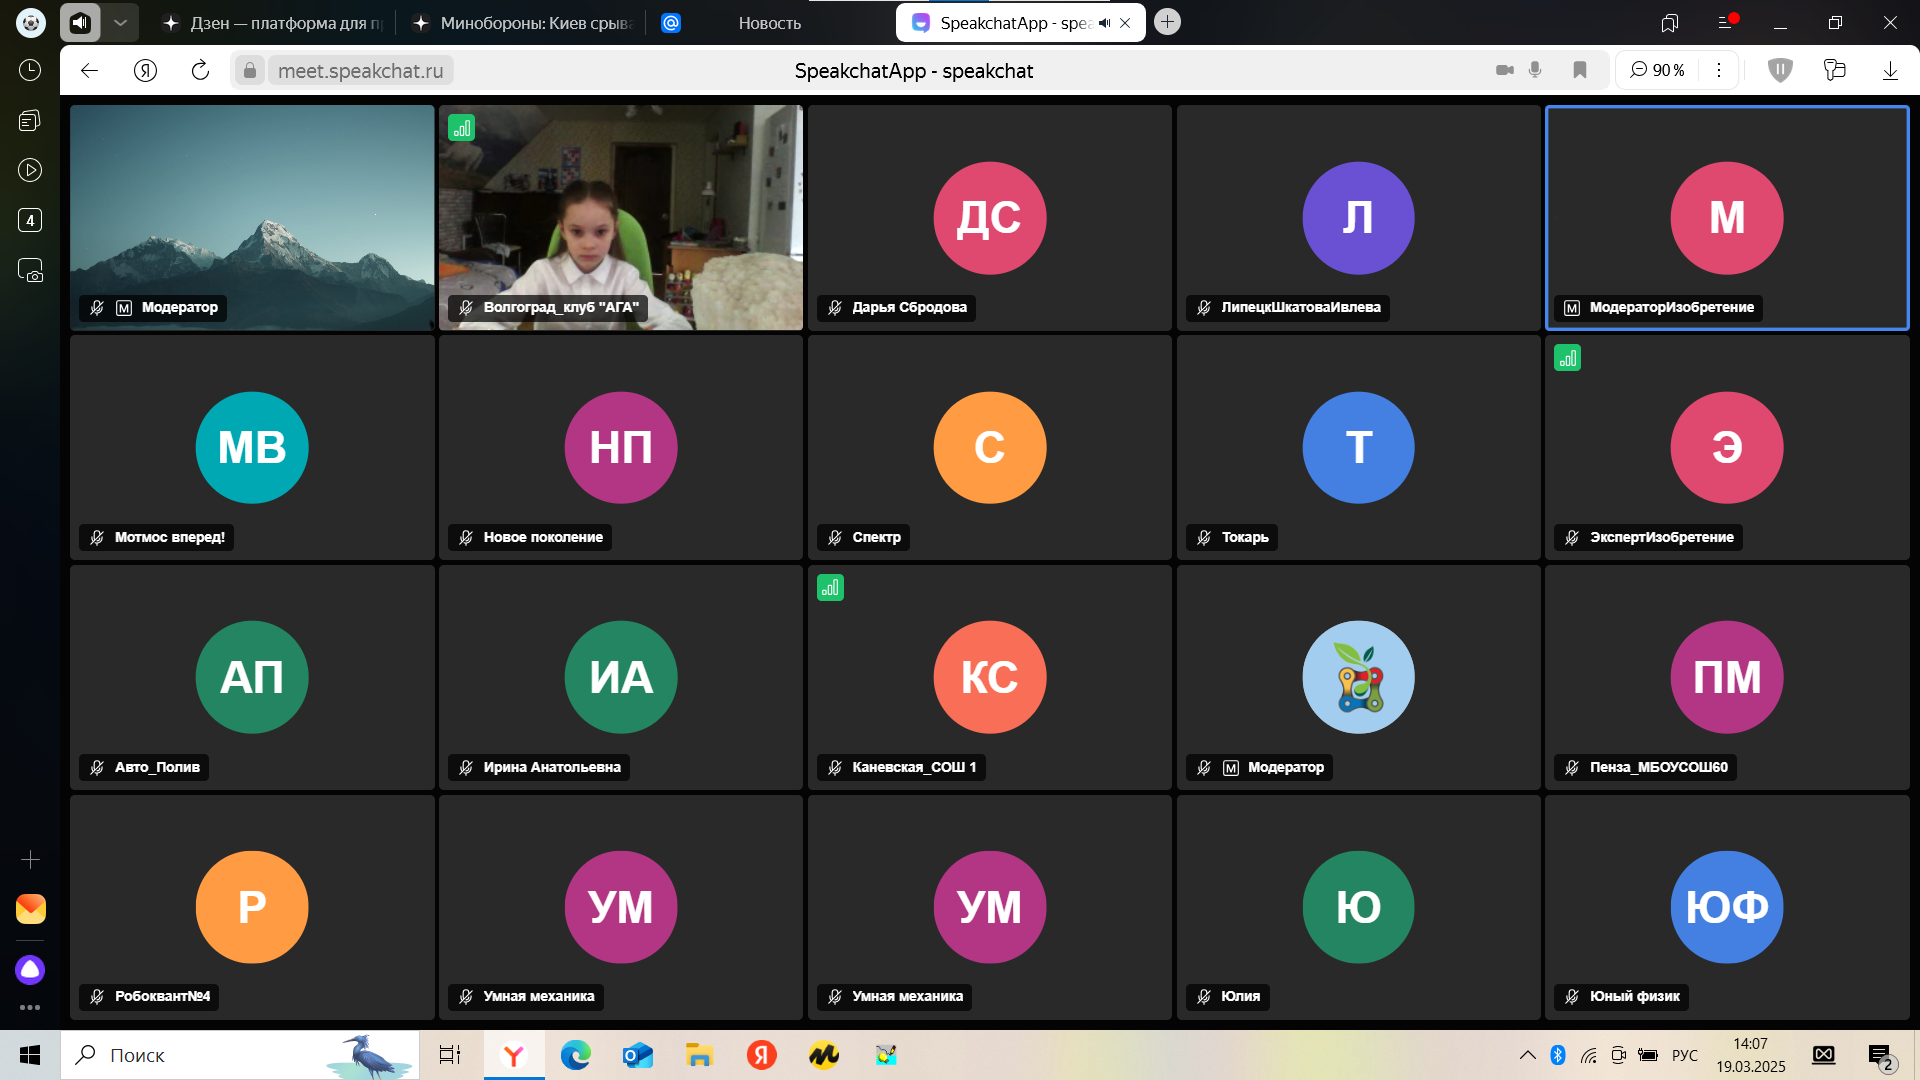1920x1080 pixels.
Task: Open the three-dots page menu in address bar
Action: click(1719, 70)
